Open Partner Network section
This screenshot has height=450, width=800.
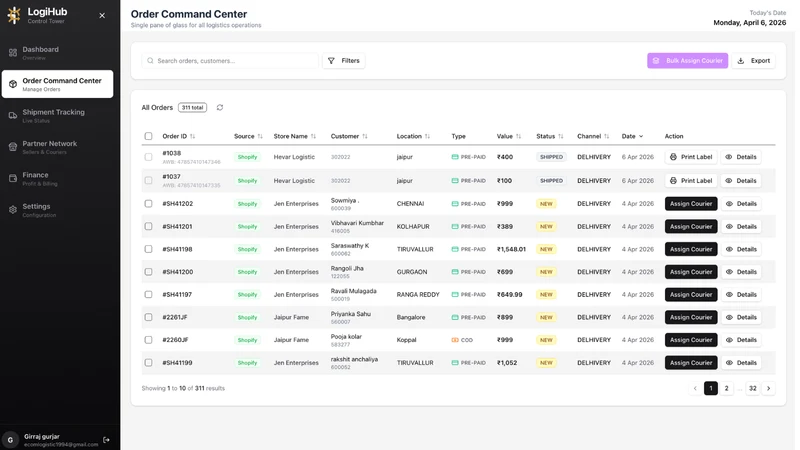(x=57, y=147)
